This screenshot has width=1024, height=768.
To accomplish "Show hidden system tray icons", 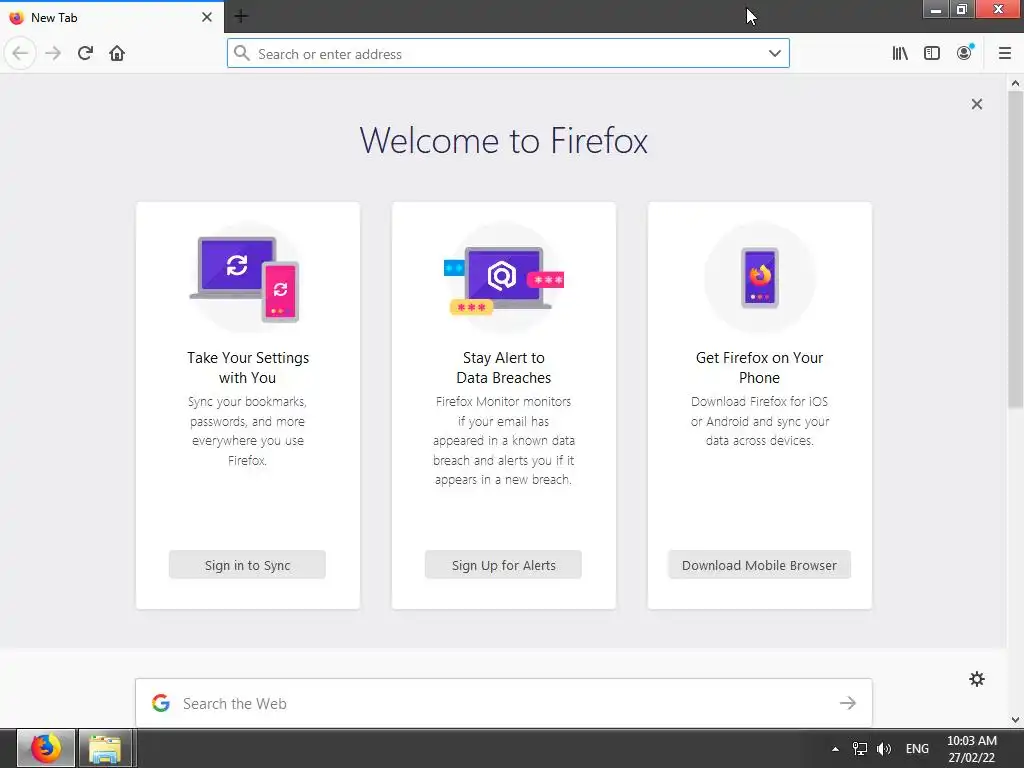I will point(835,748).
